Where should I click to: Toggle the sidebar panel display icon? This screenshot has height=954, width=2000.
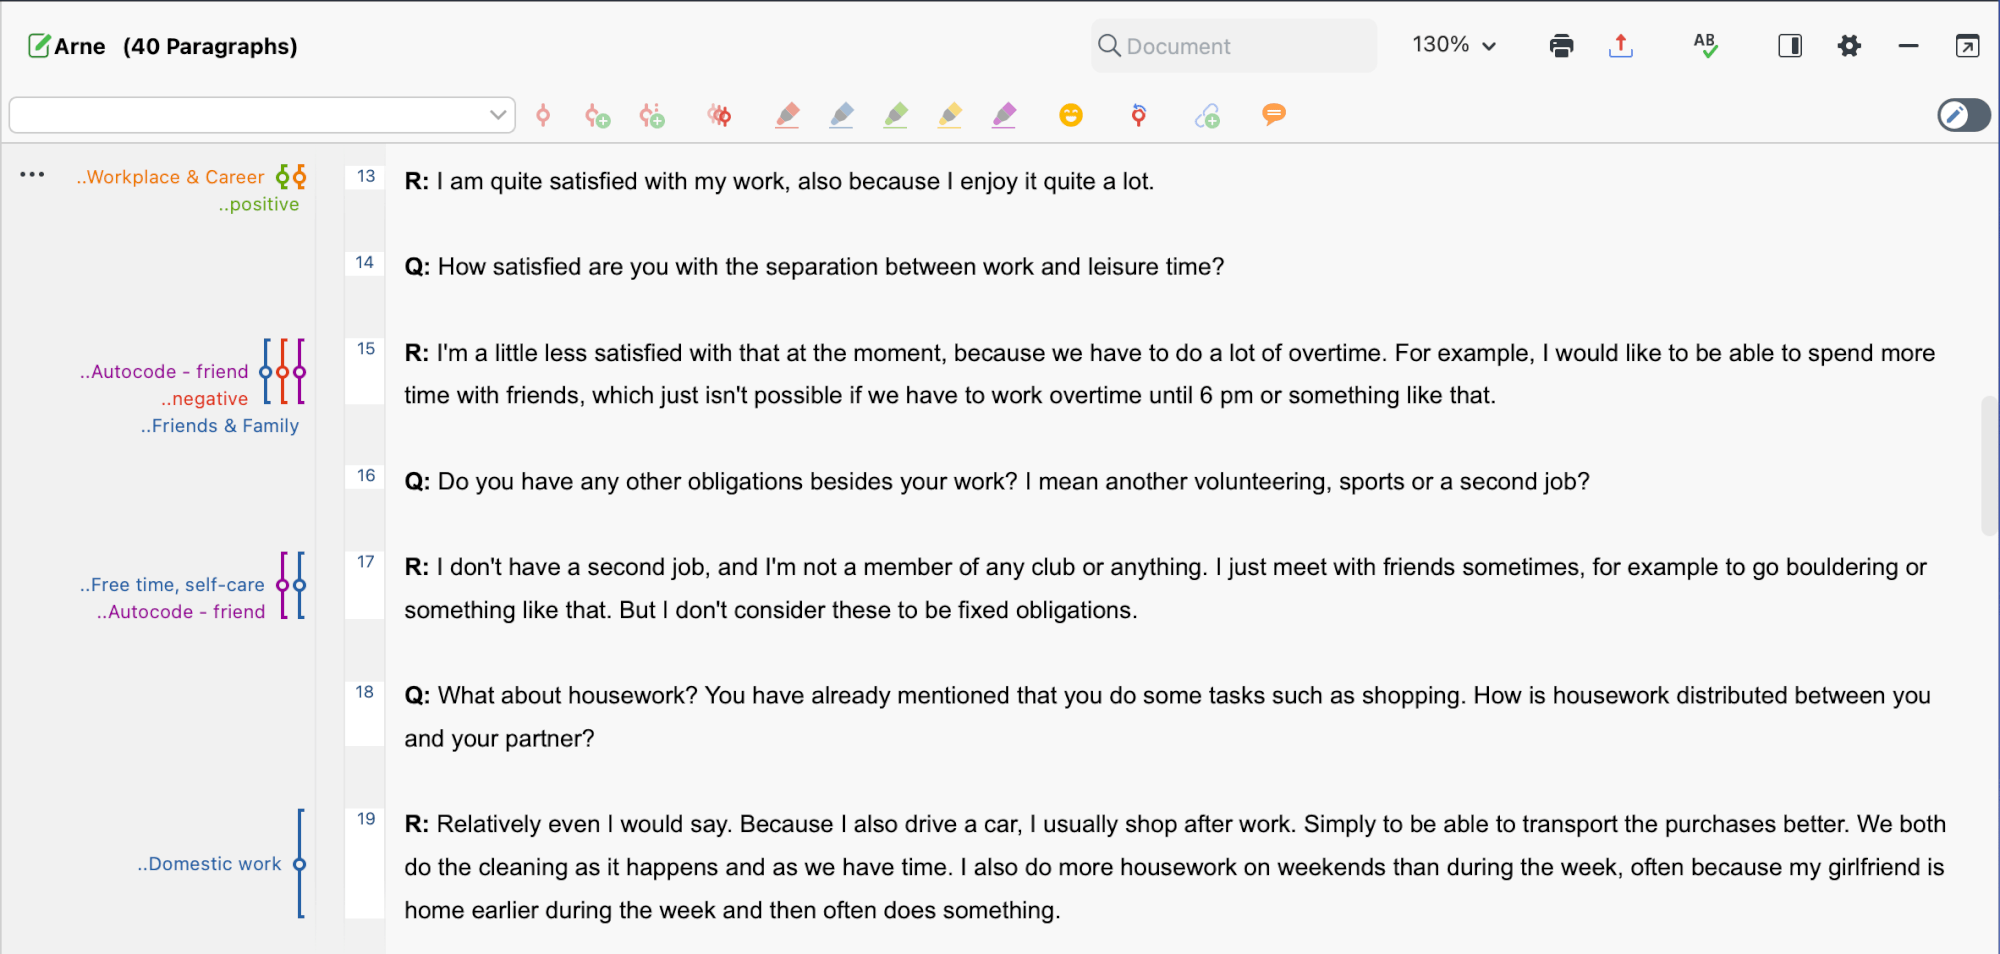1790,45
